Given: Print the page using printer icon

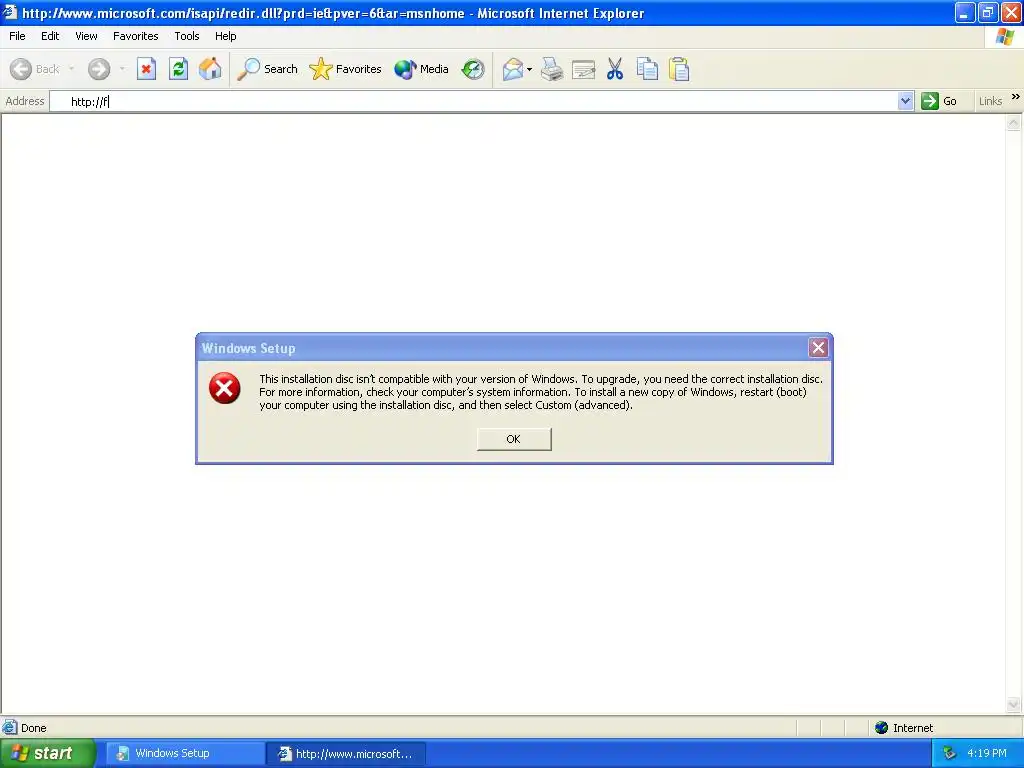Looking at the screenshot, I should tap(552, 69).
